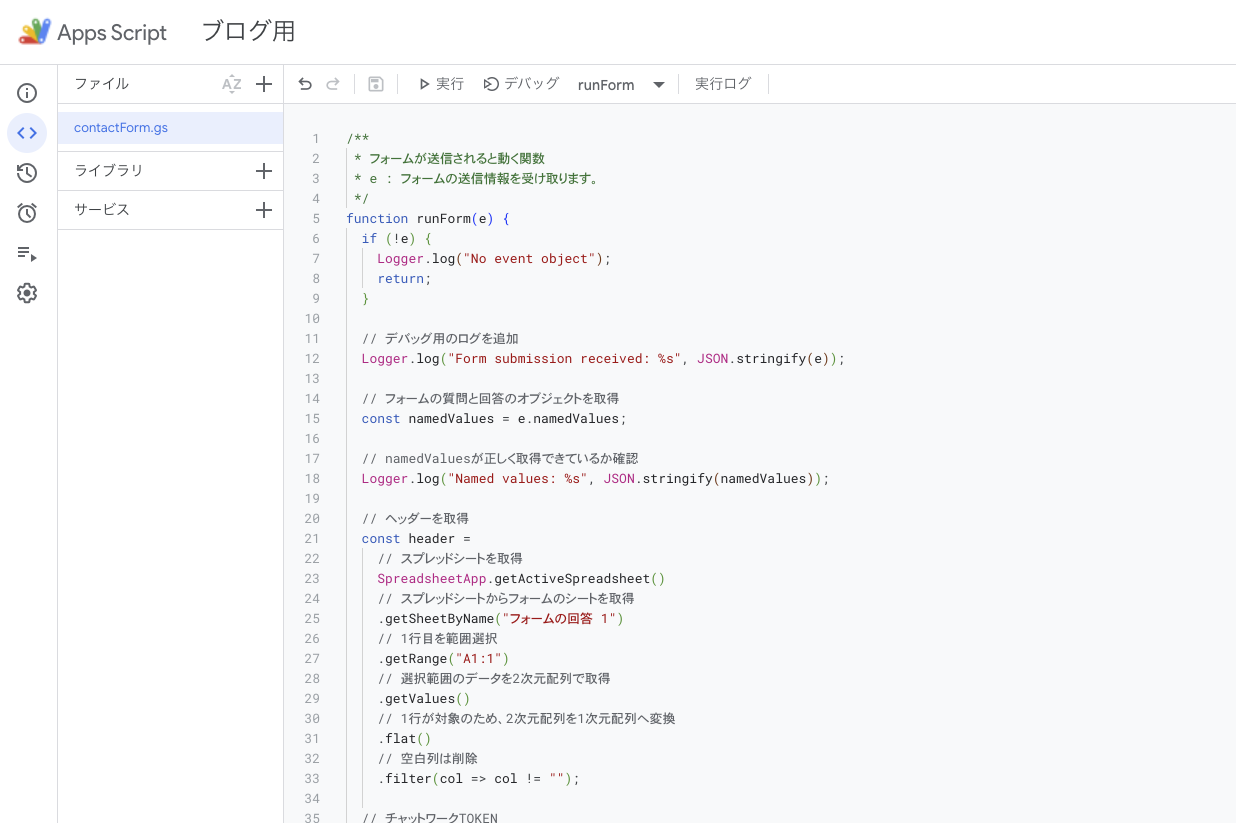Click the サービス section label
This screenshot has height=823, width=1236.
[x=102, y=210]
